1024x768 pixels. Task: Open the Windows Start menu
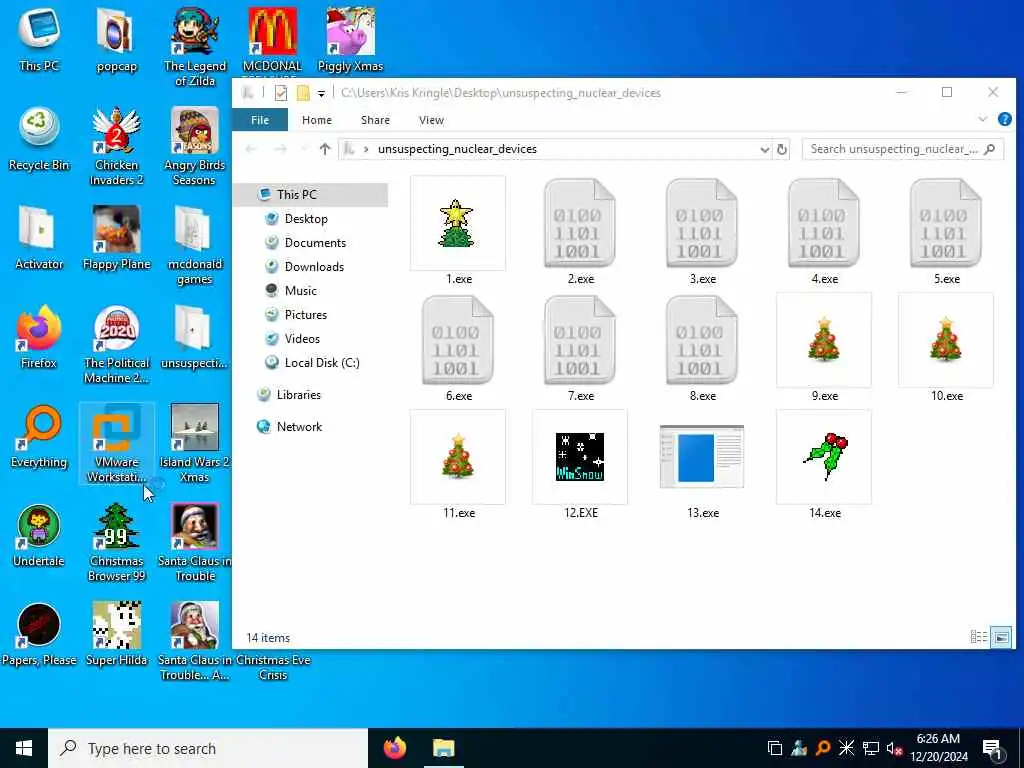click(24, 748)
